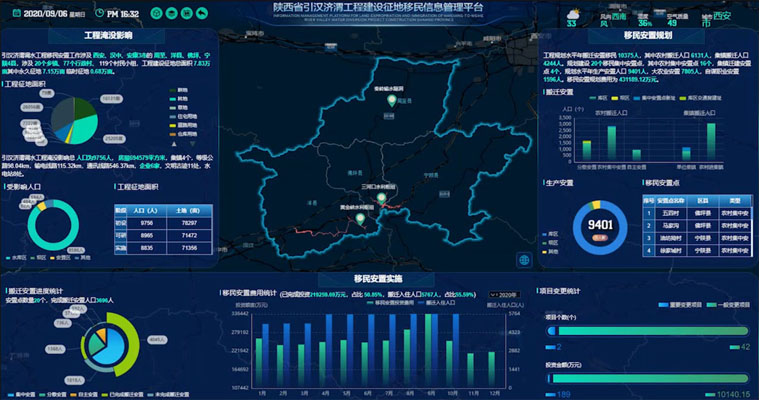Select row 2 马家沟 in resettlement table
Screen dimensions: 760x400
(697, 225)
